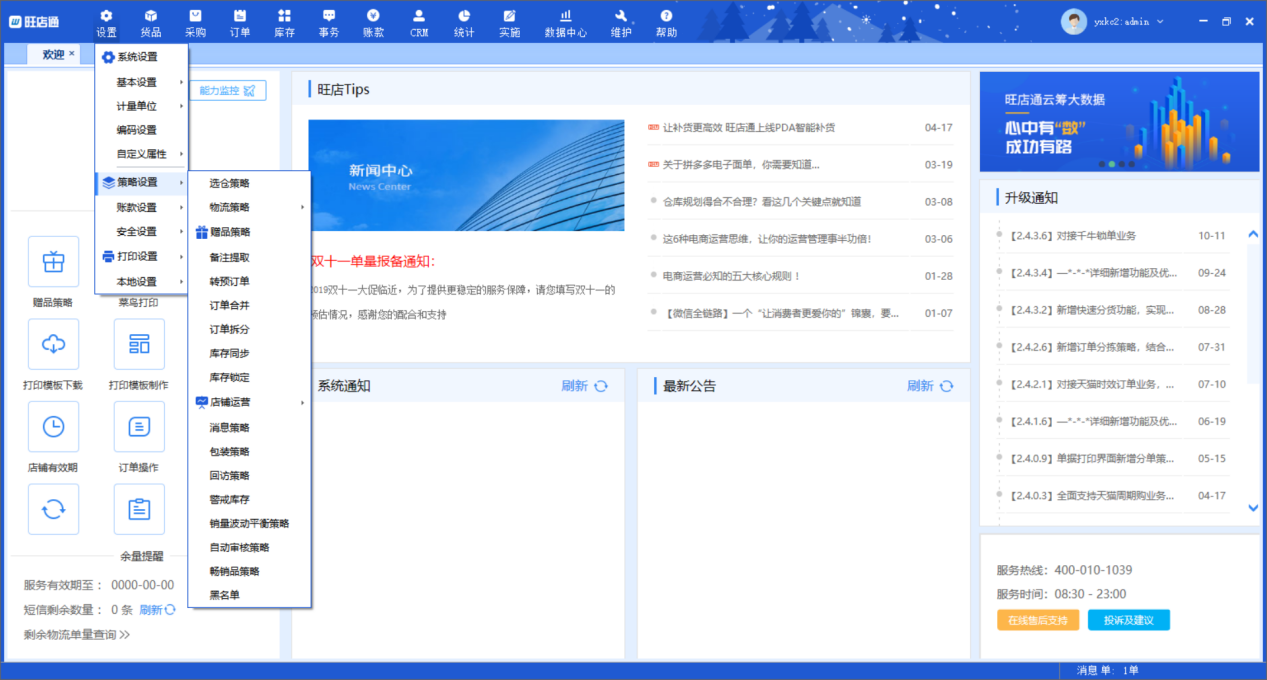
Task: Click the 打印模板制作 layout icon
Action: coord(139,345)
